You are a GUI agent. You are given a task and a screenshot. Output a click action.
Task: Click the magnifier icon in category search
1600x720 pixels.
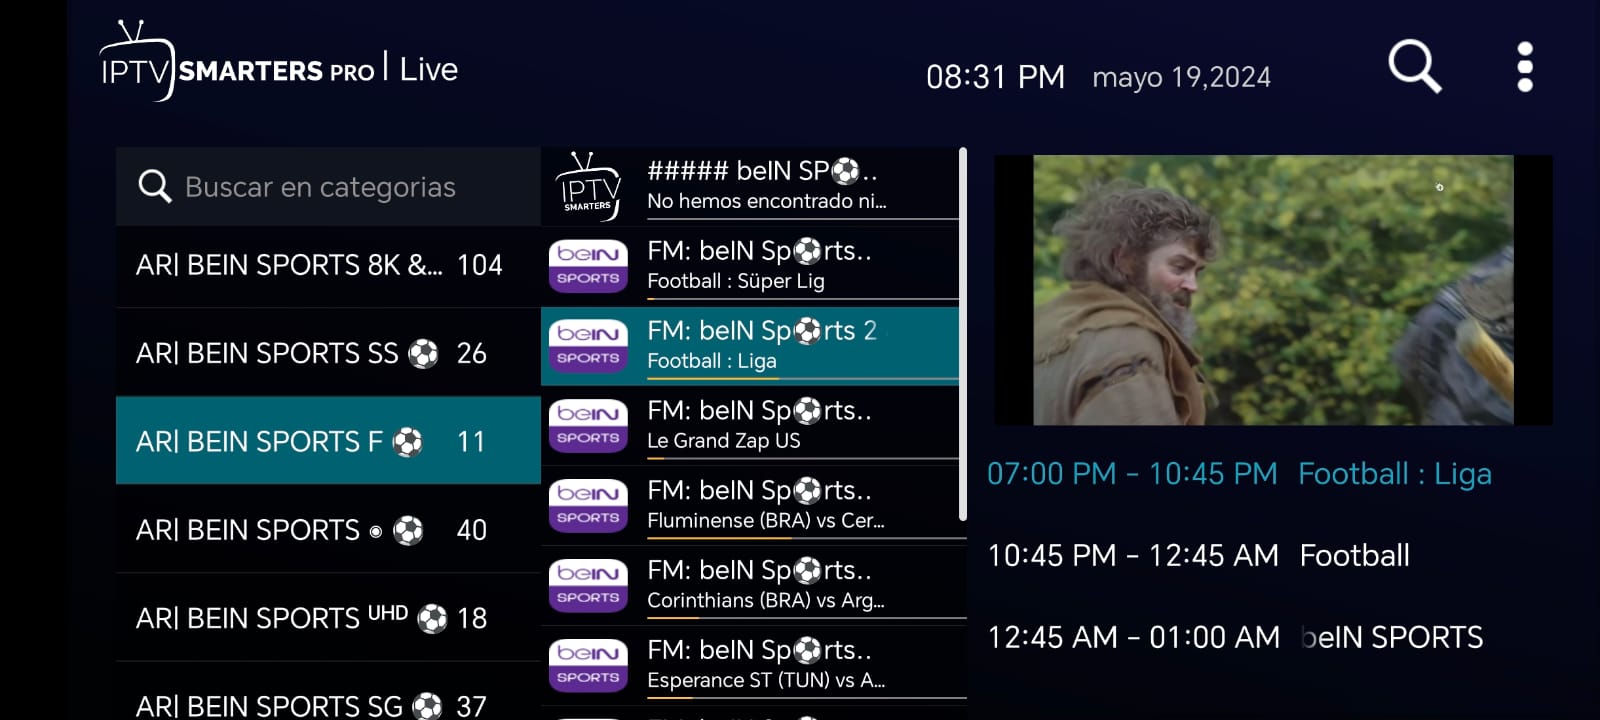tap(154, 186)
